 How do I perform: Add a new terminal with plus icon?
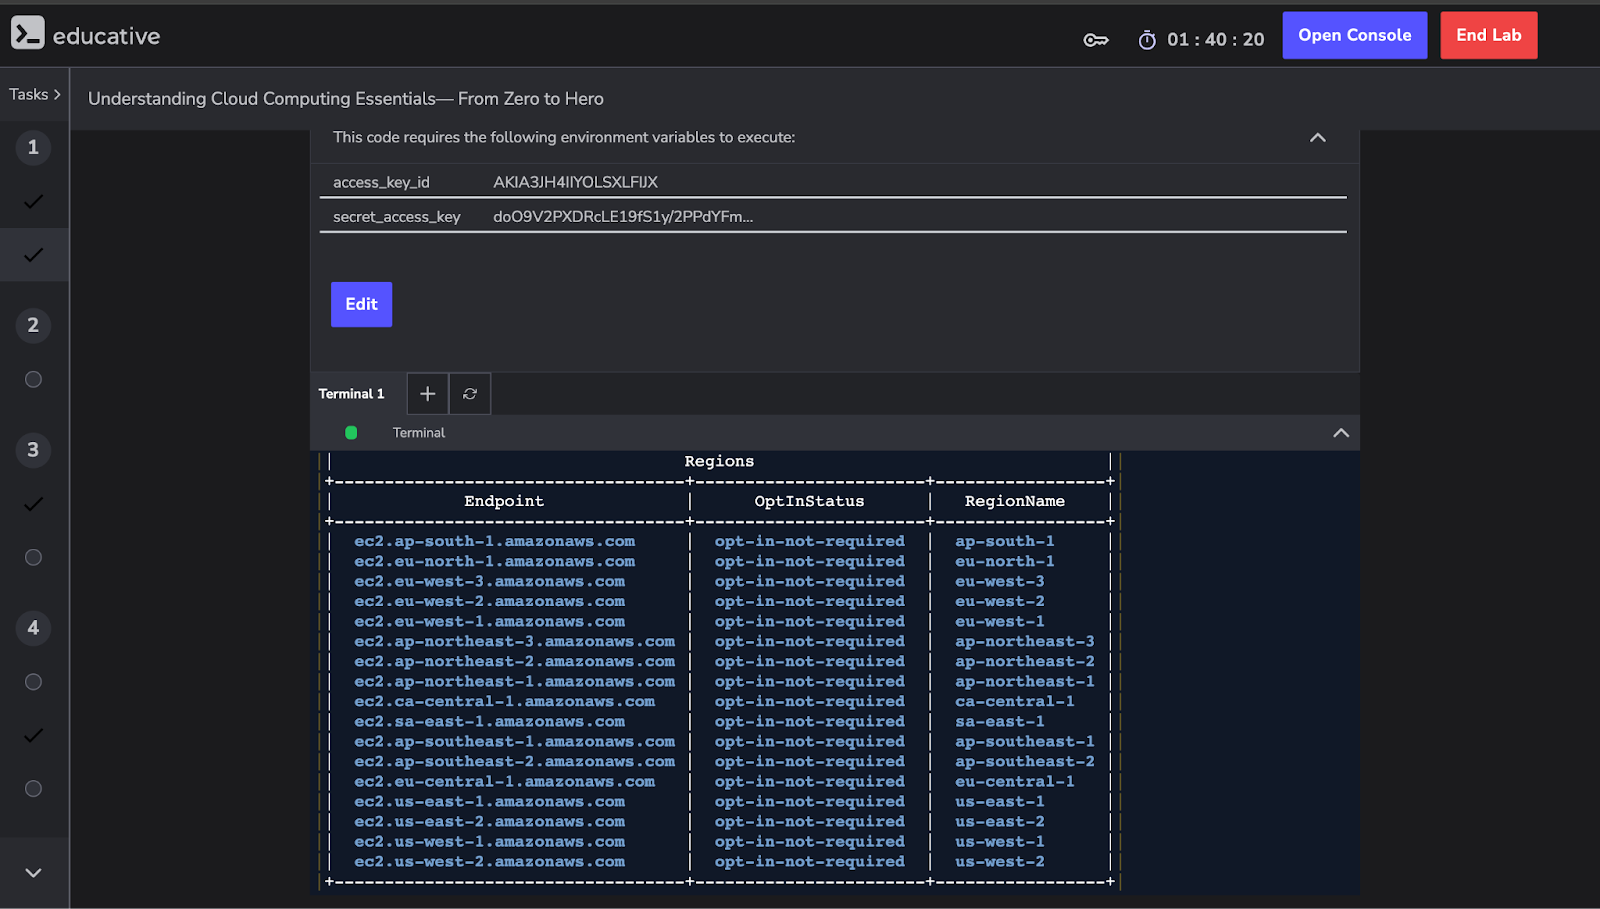click(428, 394)
